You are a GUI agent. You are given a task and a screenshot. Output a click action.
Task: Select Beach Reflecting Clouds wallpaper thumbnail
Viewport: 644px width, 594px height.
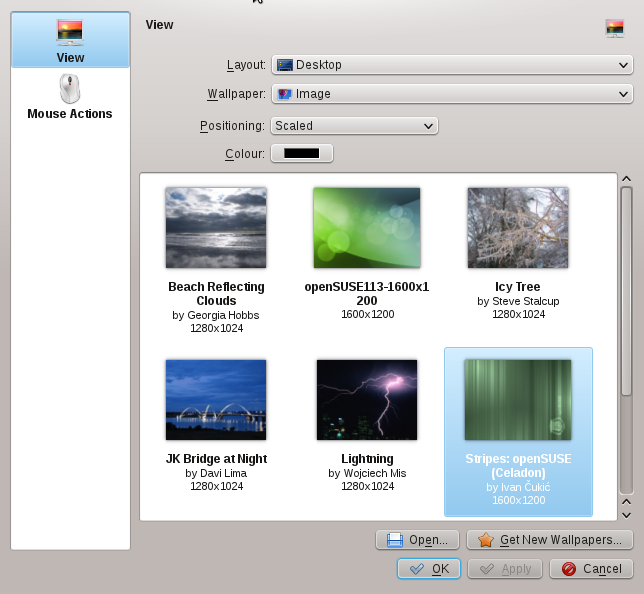pyautogui.click(x=216, y=228)
